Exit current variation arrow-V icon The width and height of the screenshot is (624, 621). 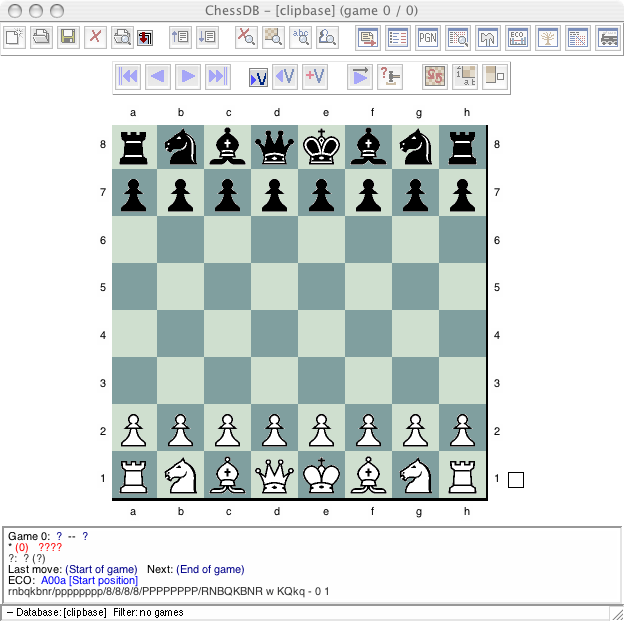(x=285, y=76)
